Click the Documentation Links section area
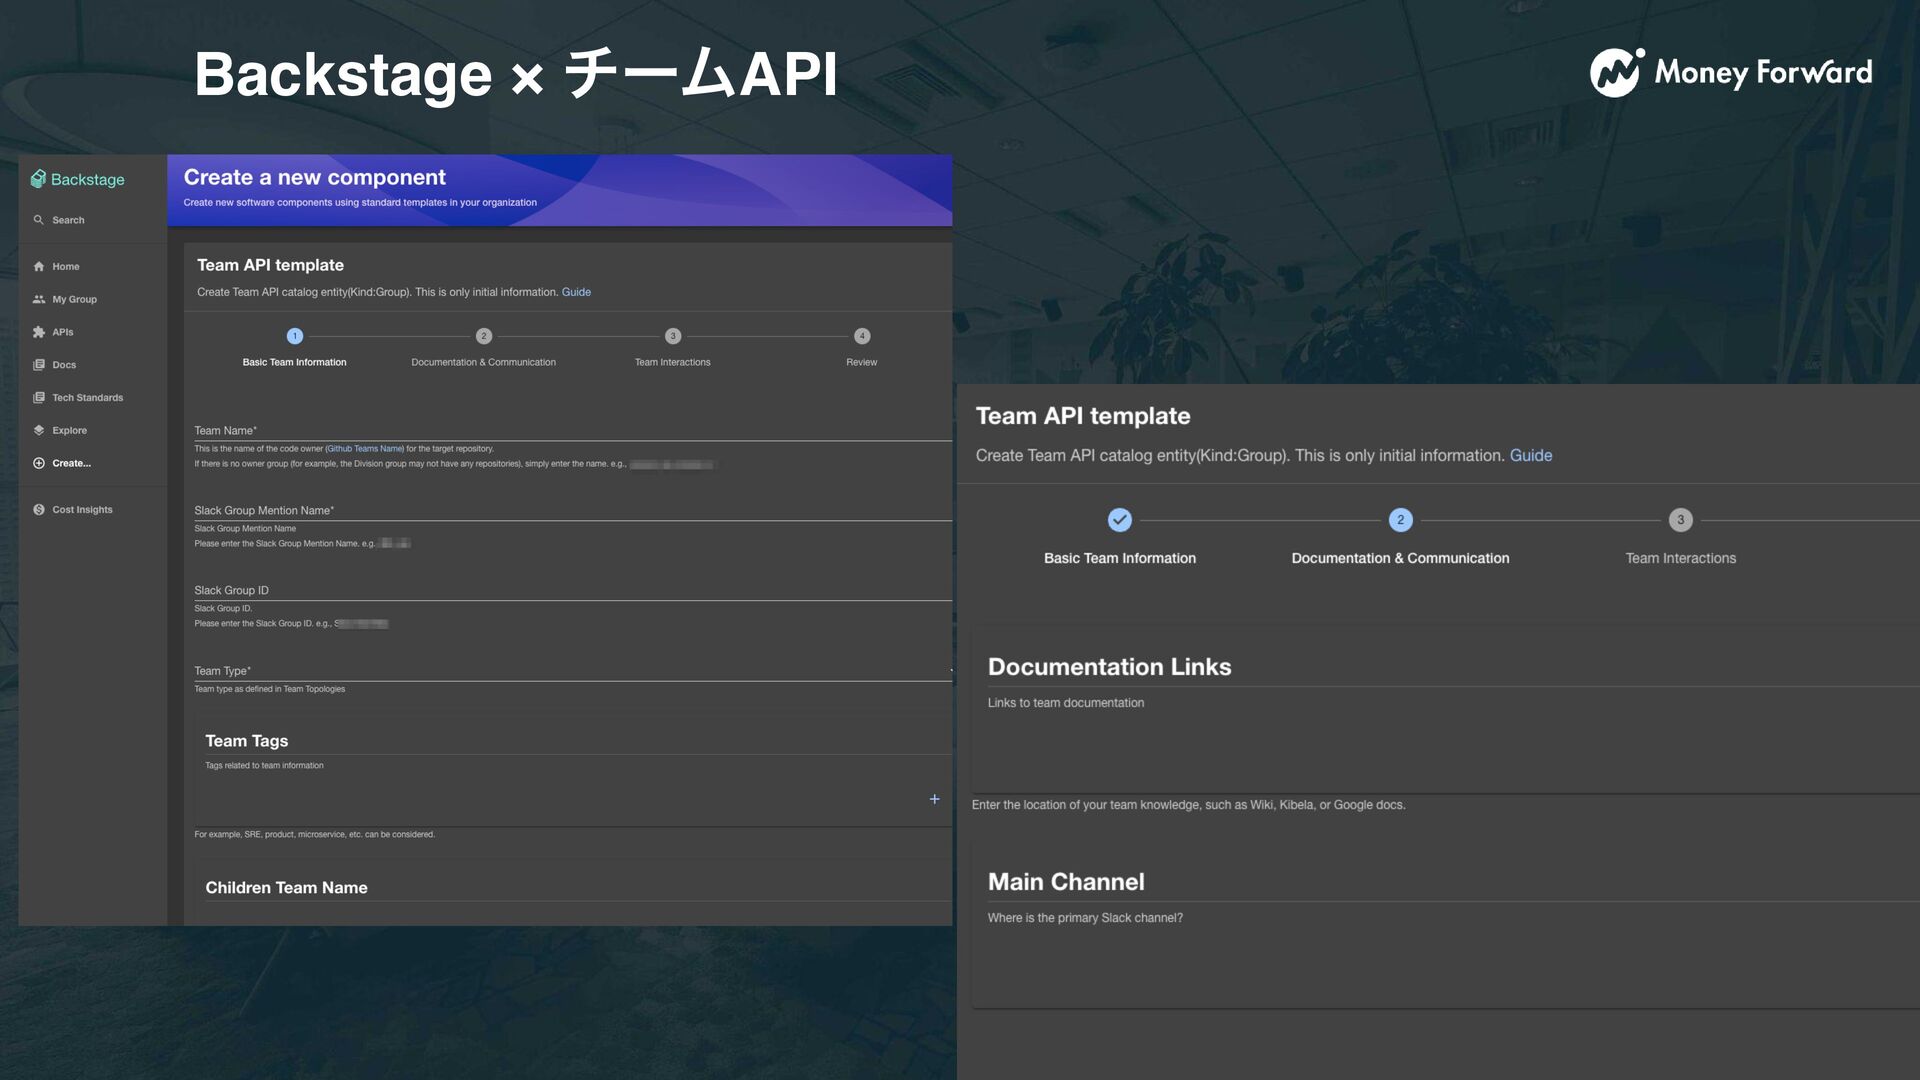The image size is (1920, 1080). (1446, 712)
